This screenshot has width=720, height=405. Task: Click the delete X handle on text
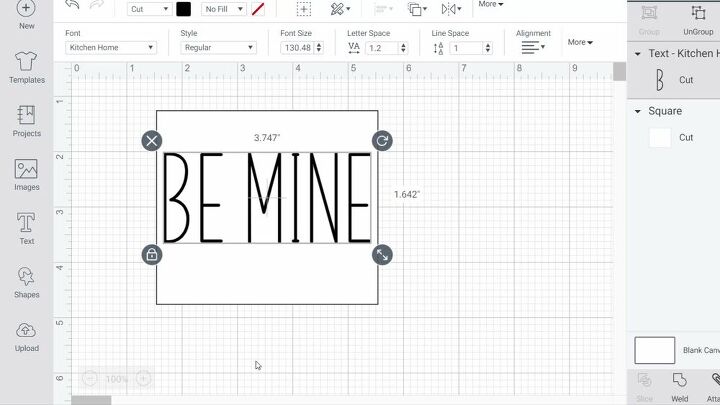(x=151, y=141)
